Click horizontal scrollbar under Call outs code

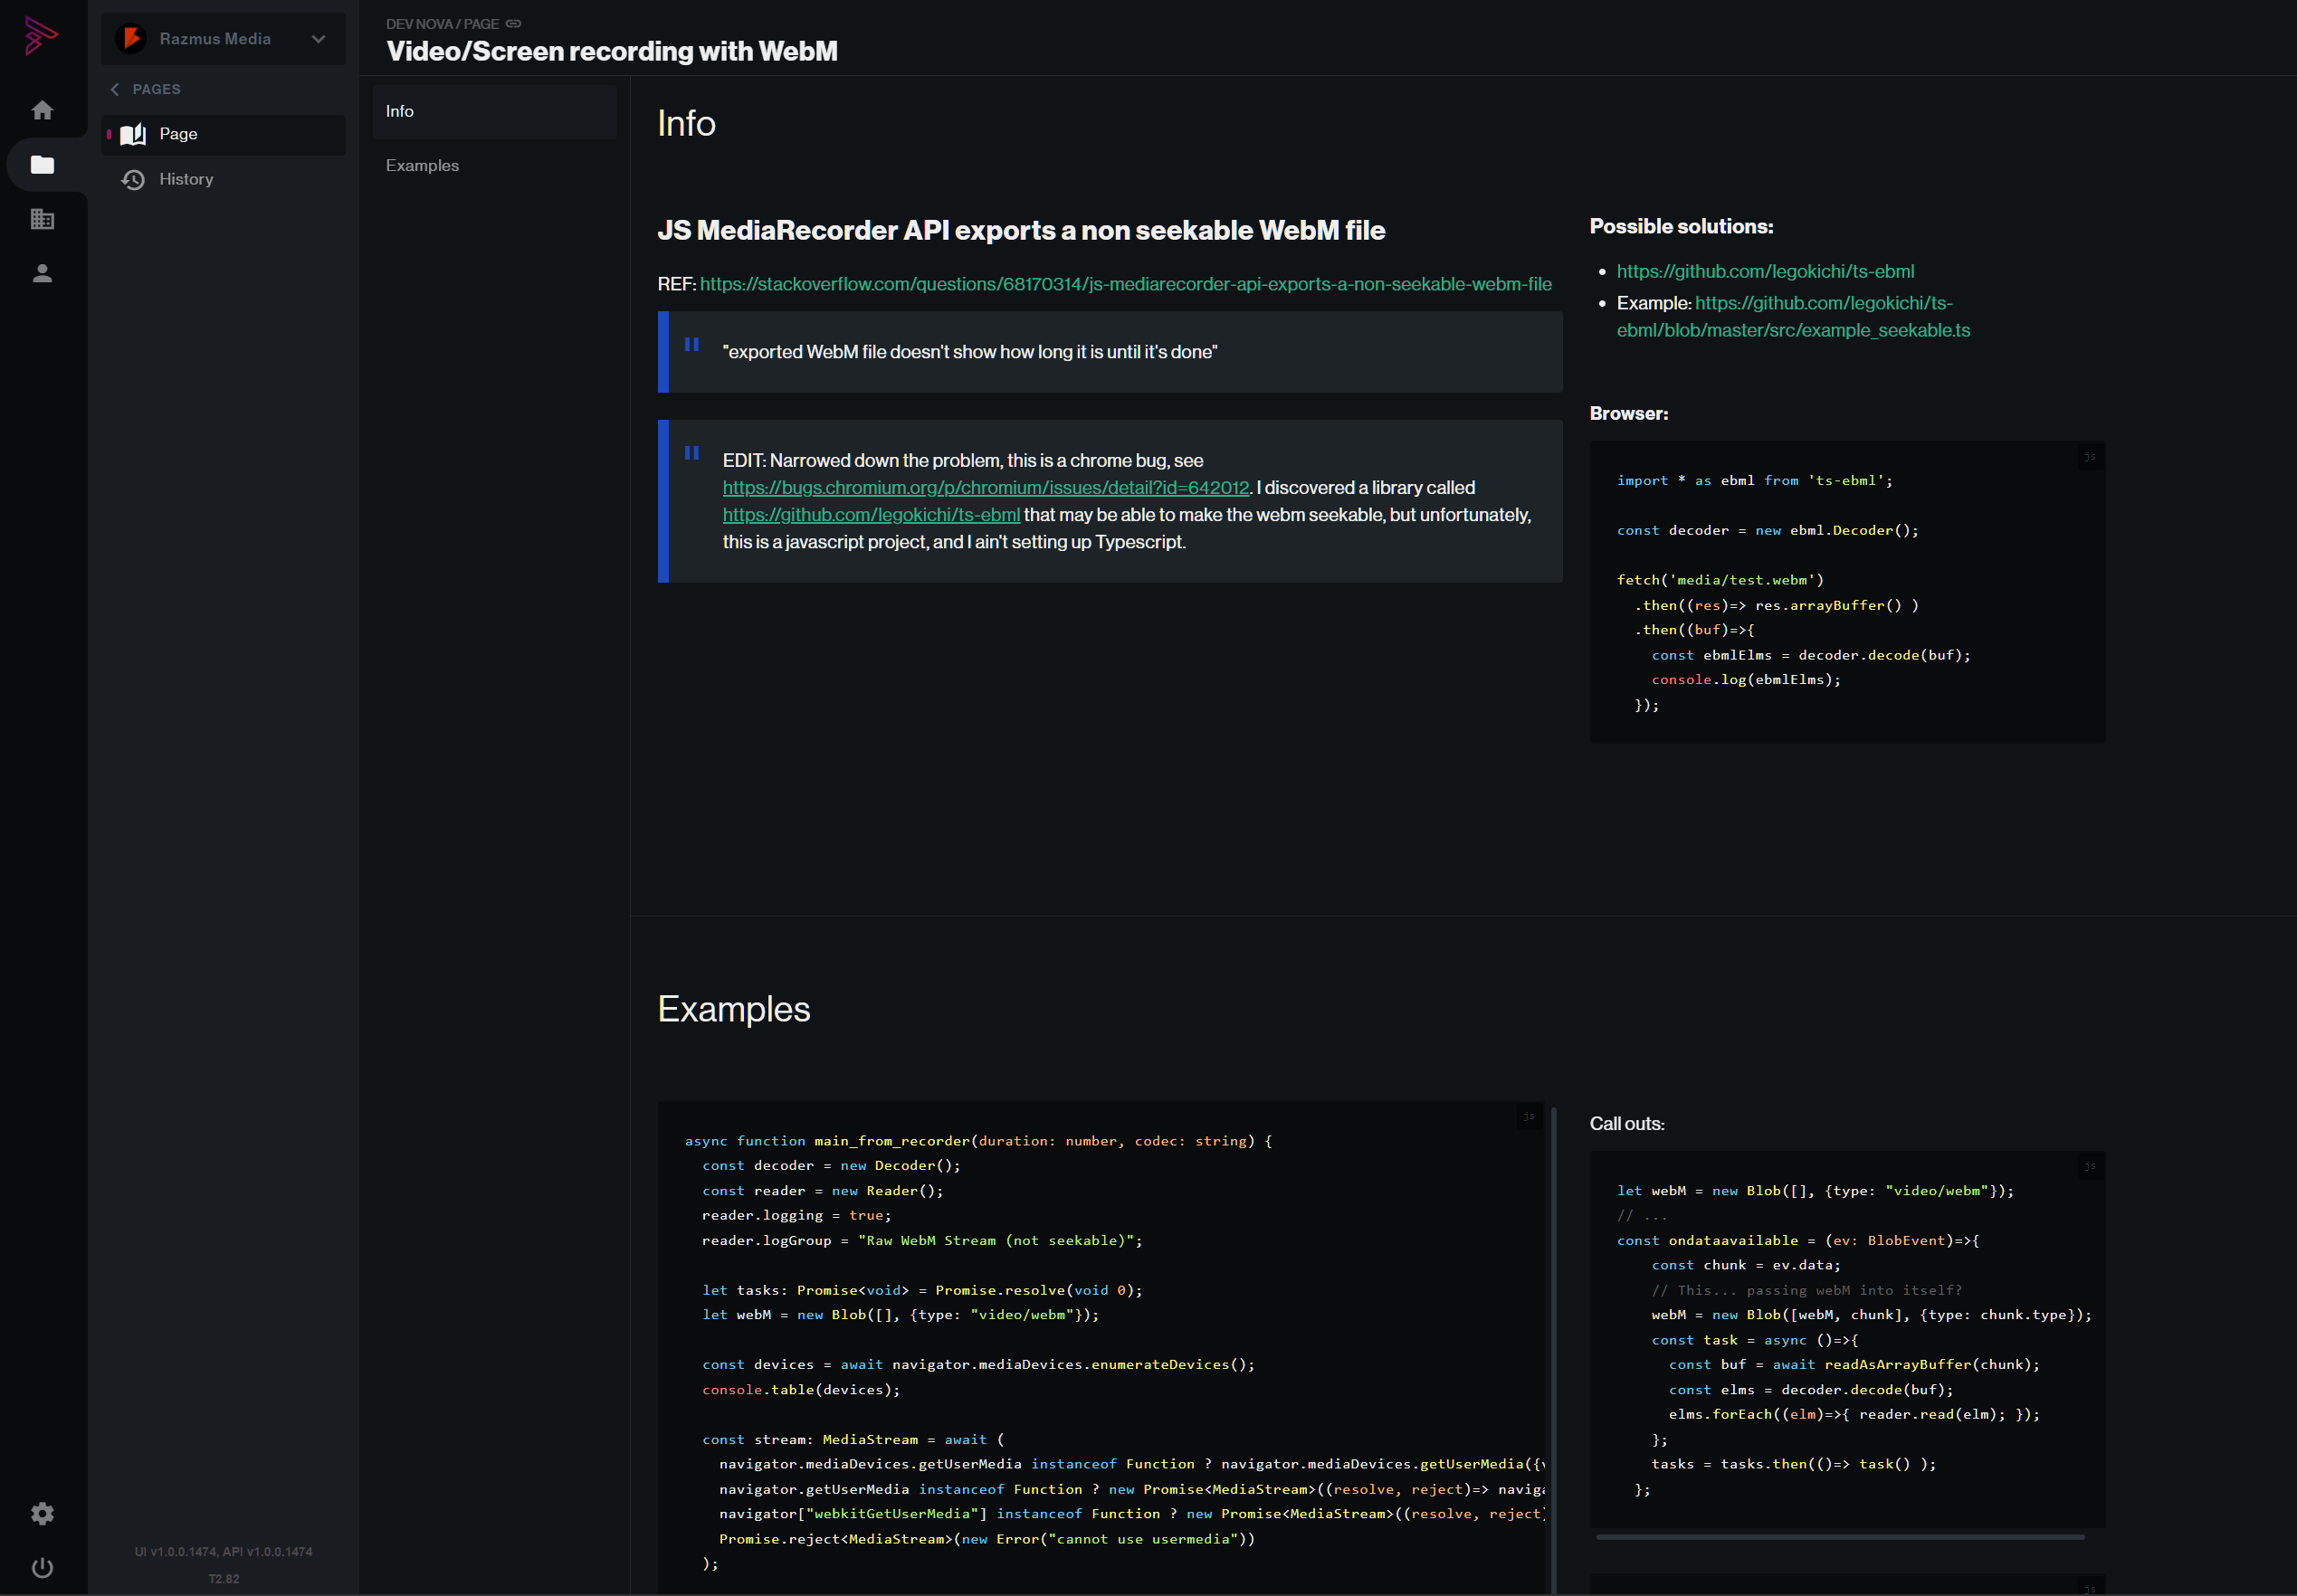(1840, 1537)
